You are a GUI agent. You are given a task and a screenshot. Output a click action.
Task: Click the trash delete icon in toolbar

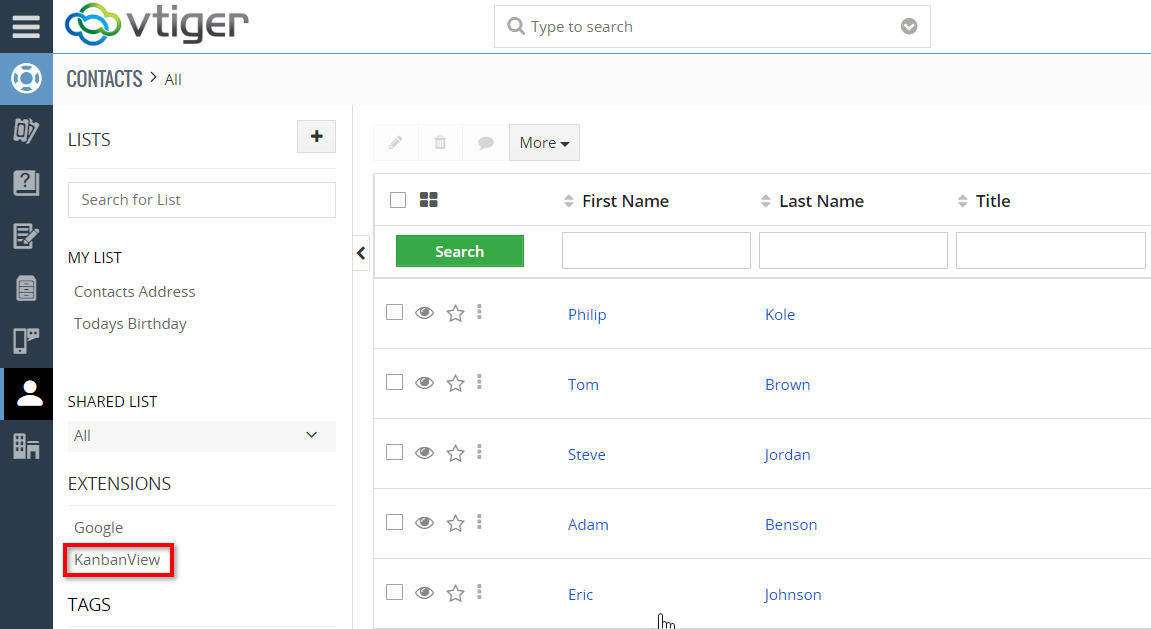(x=440, y=142)
